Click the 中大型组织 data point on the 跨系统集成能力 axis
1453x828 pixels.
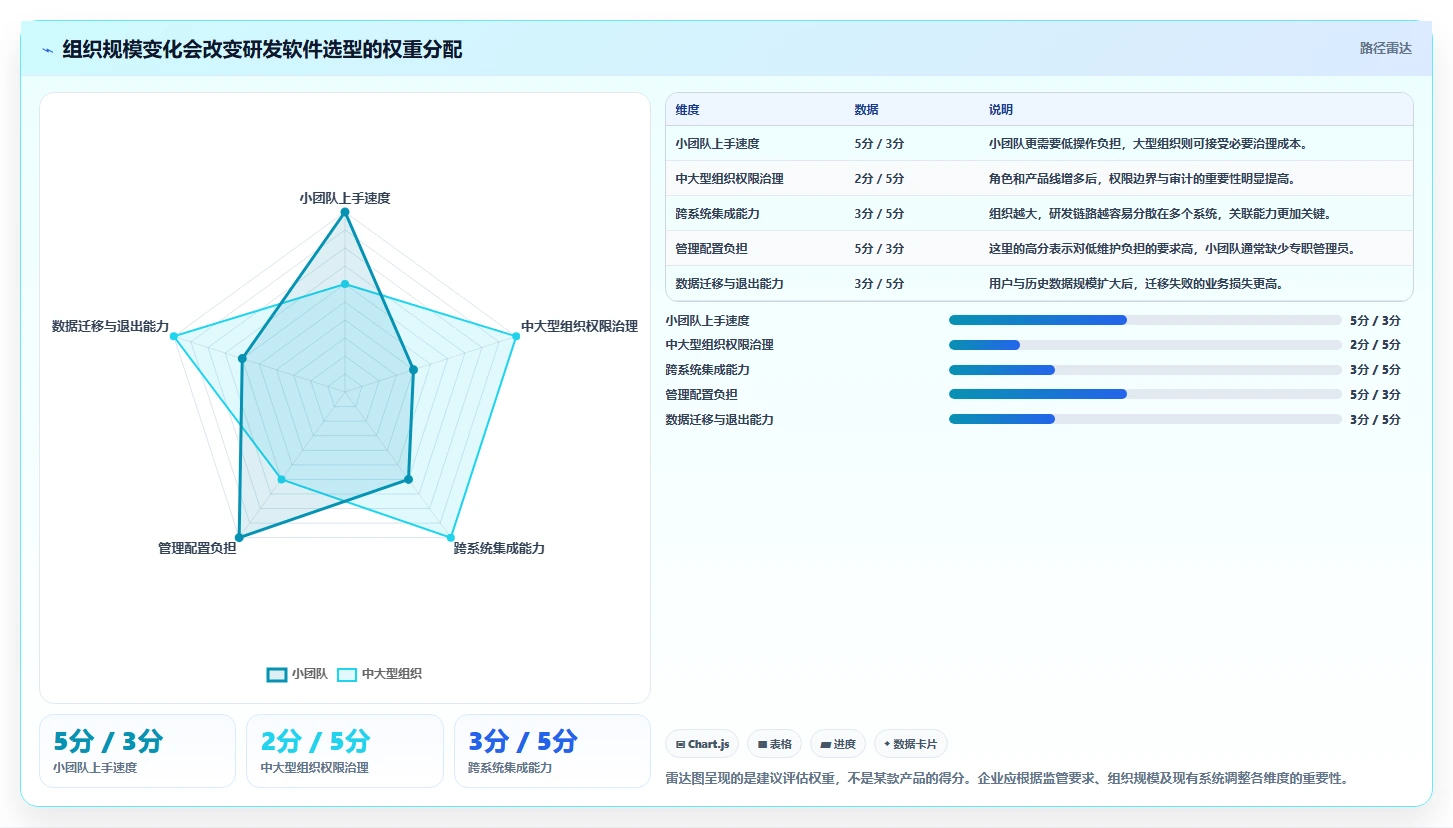451,537
